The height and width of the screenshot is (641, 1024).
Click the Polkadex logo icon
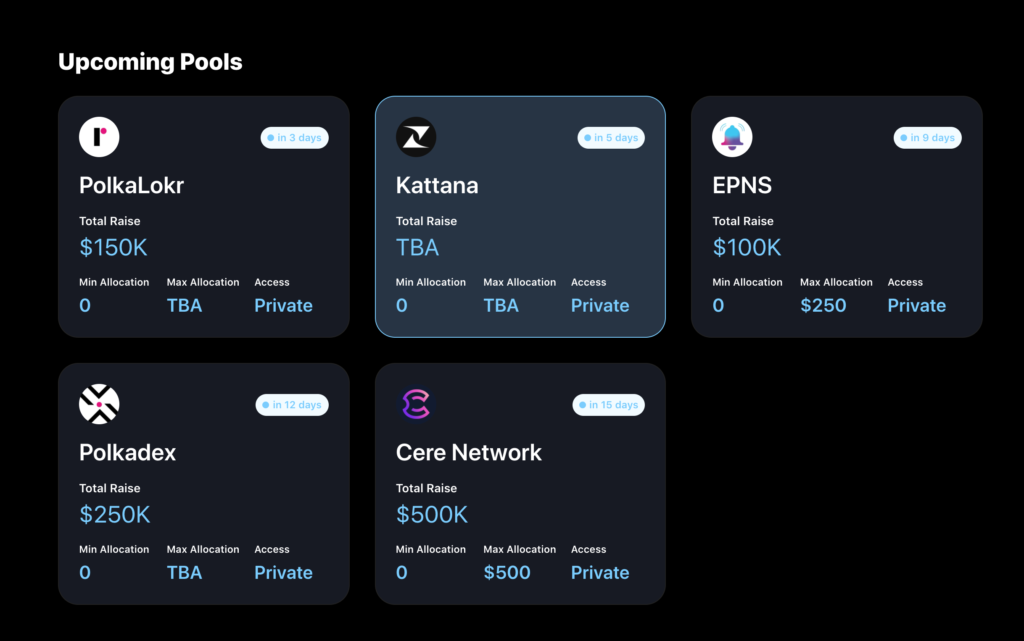99,404
